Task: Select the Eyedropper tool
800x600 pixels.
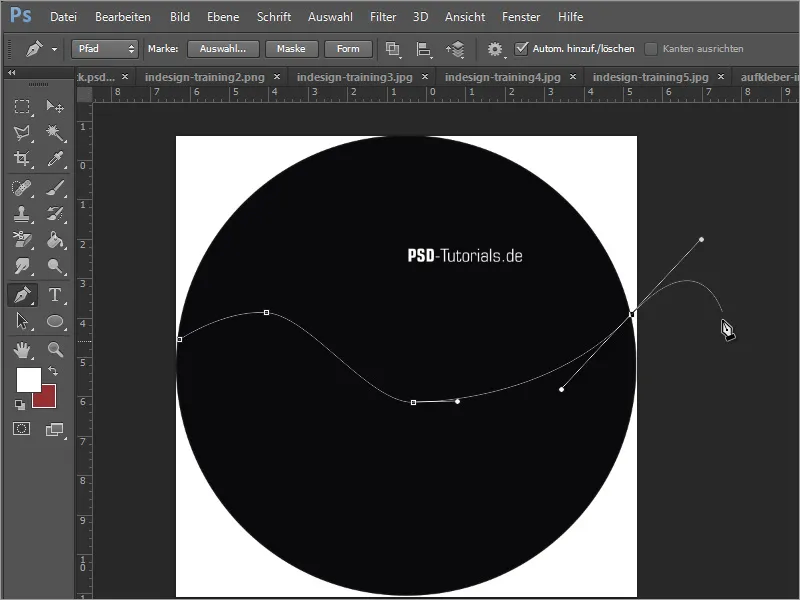Action: click(55, 159)
